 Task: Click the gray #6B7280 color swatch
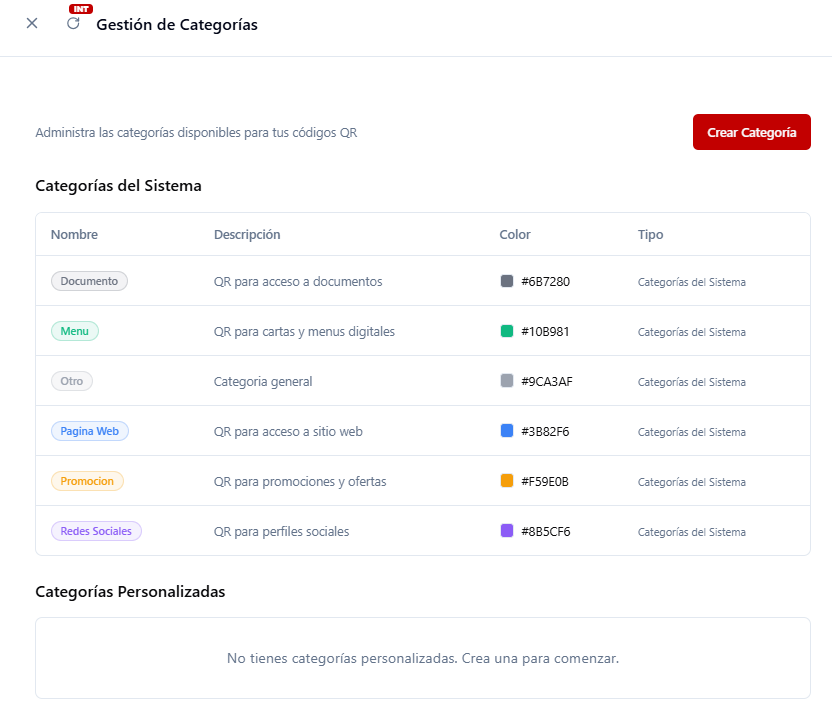tap(507, 281)
